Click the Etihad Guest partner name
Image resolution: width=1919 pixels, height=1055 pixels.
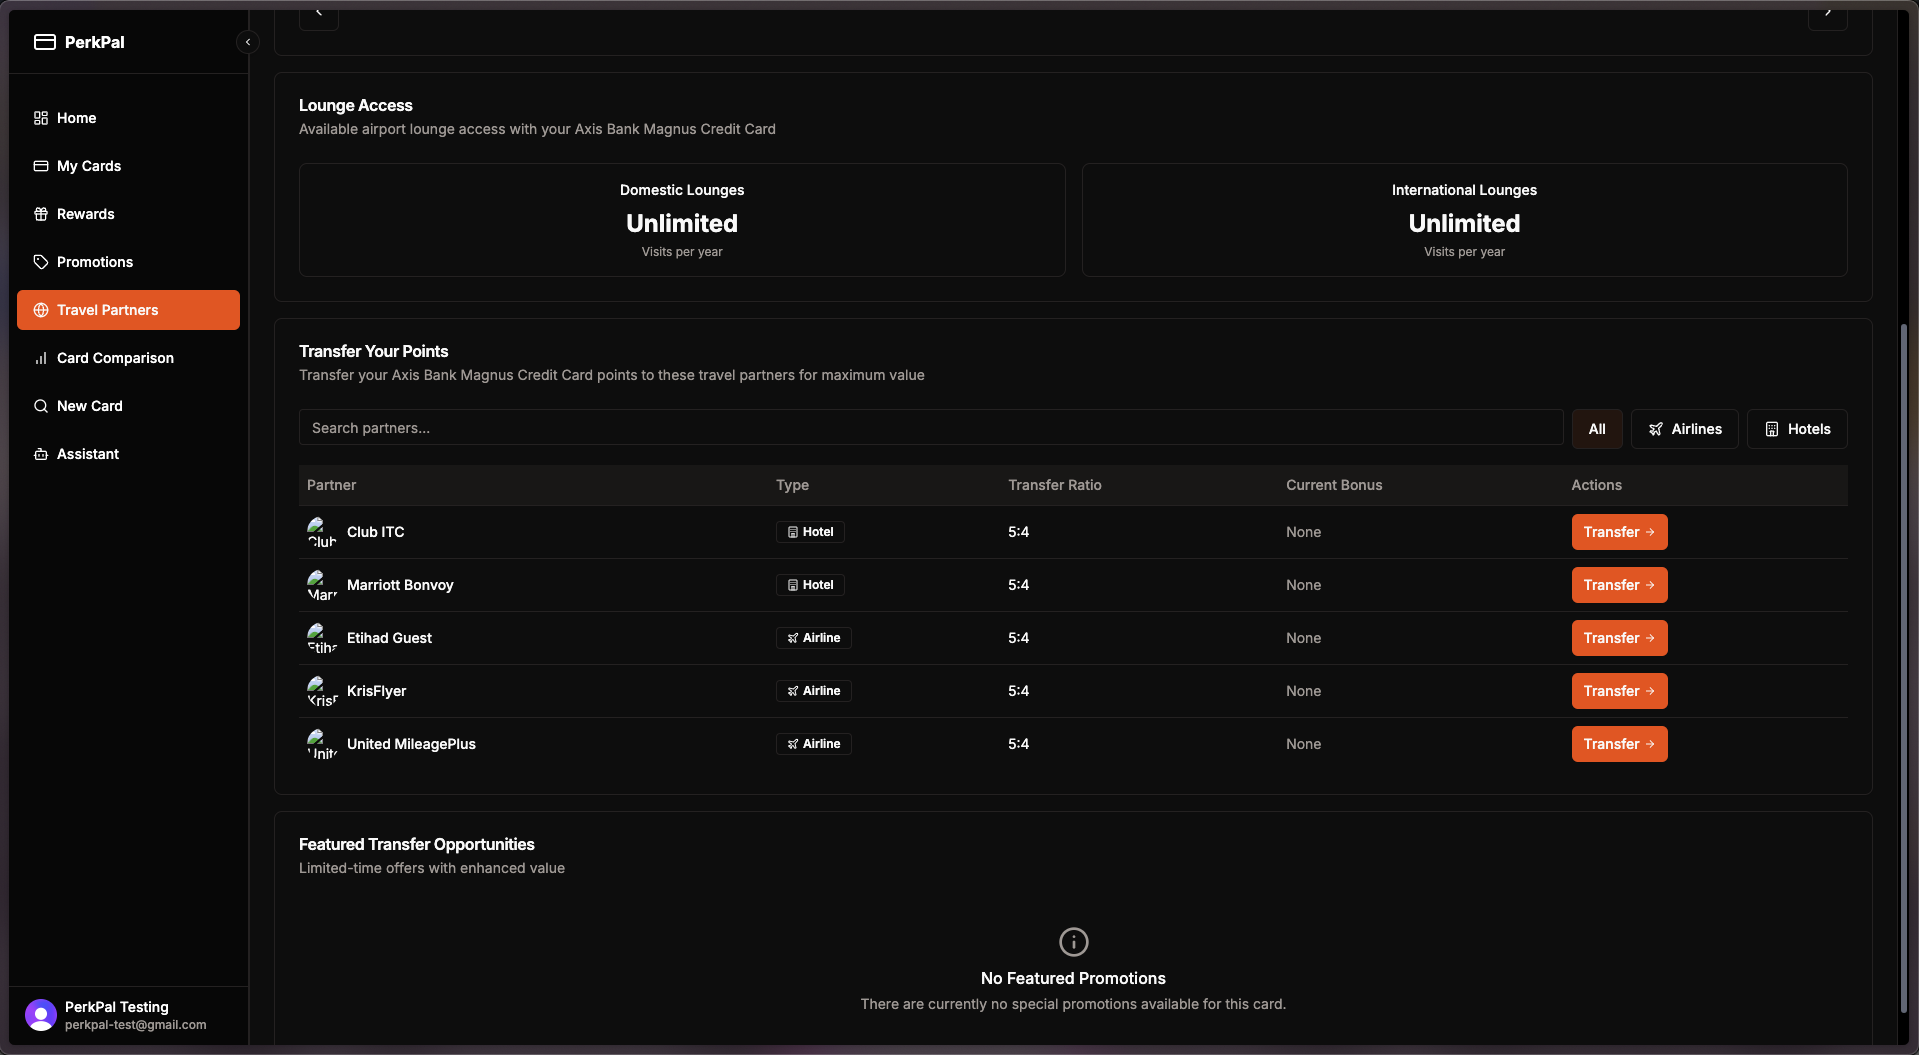pos(389,638)
